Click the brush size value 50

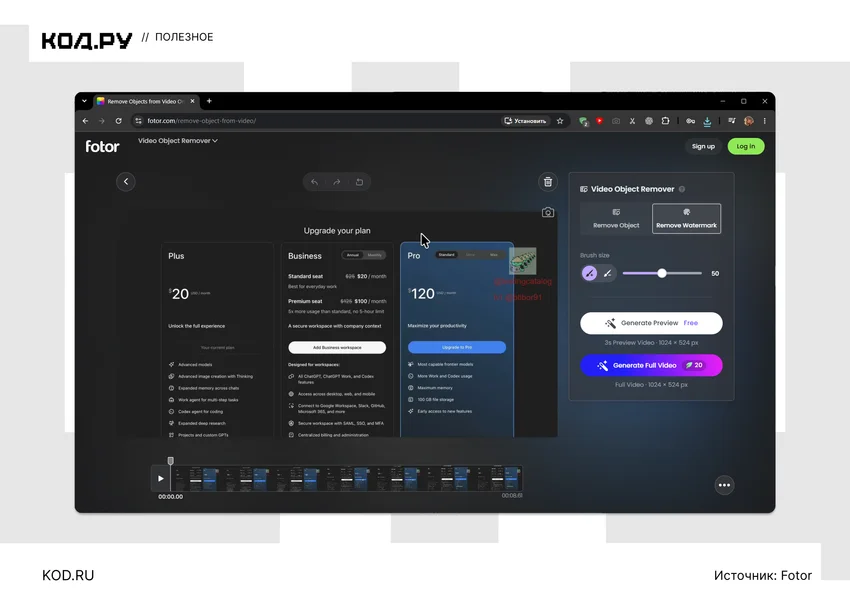[x=715, y=274]
